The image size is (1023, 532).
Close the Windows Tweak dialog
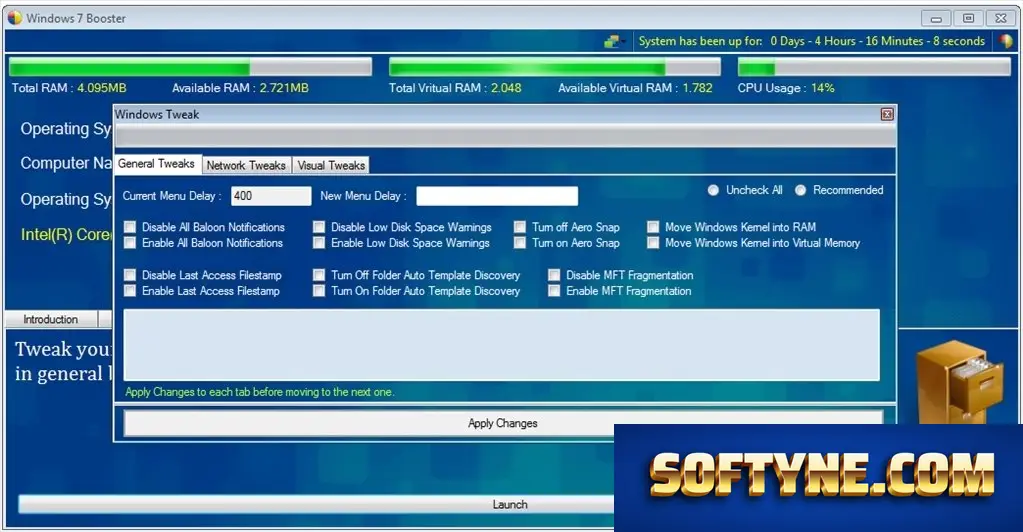tap(887, 114)
